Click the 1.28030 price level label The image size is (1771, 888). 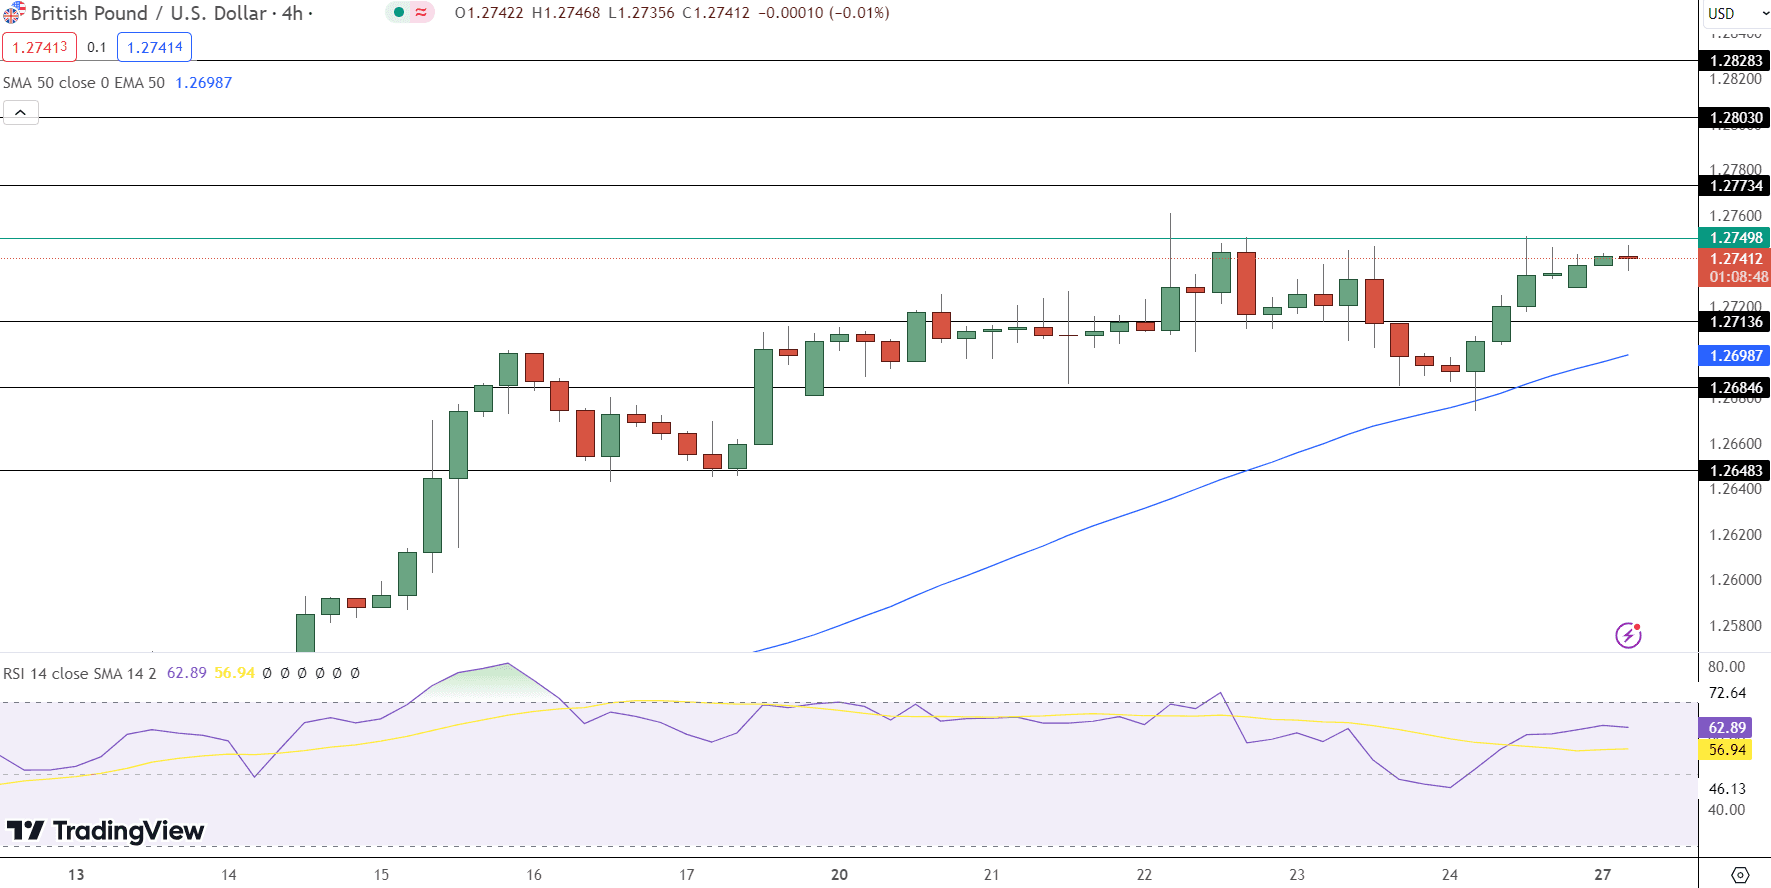(1735, 118)
